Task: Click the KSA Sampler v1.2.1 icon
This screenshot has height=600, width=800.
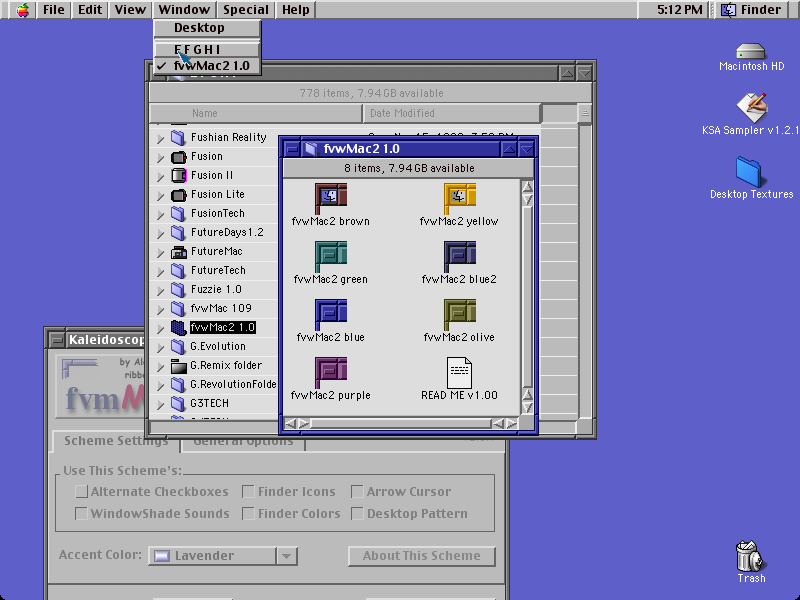Action: tap(752, 108)
